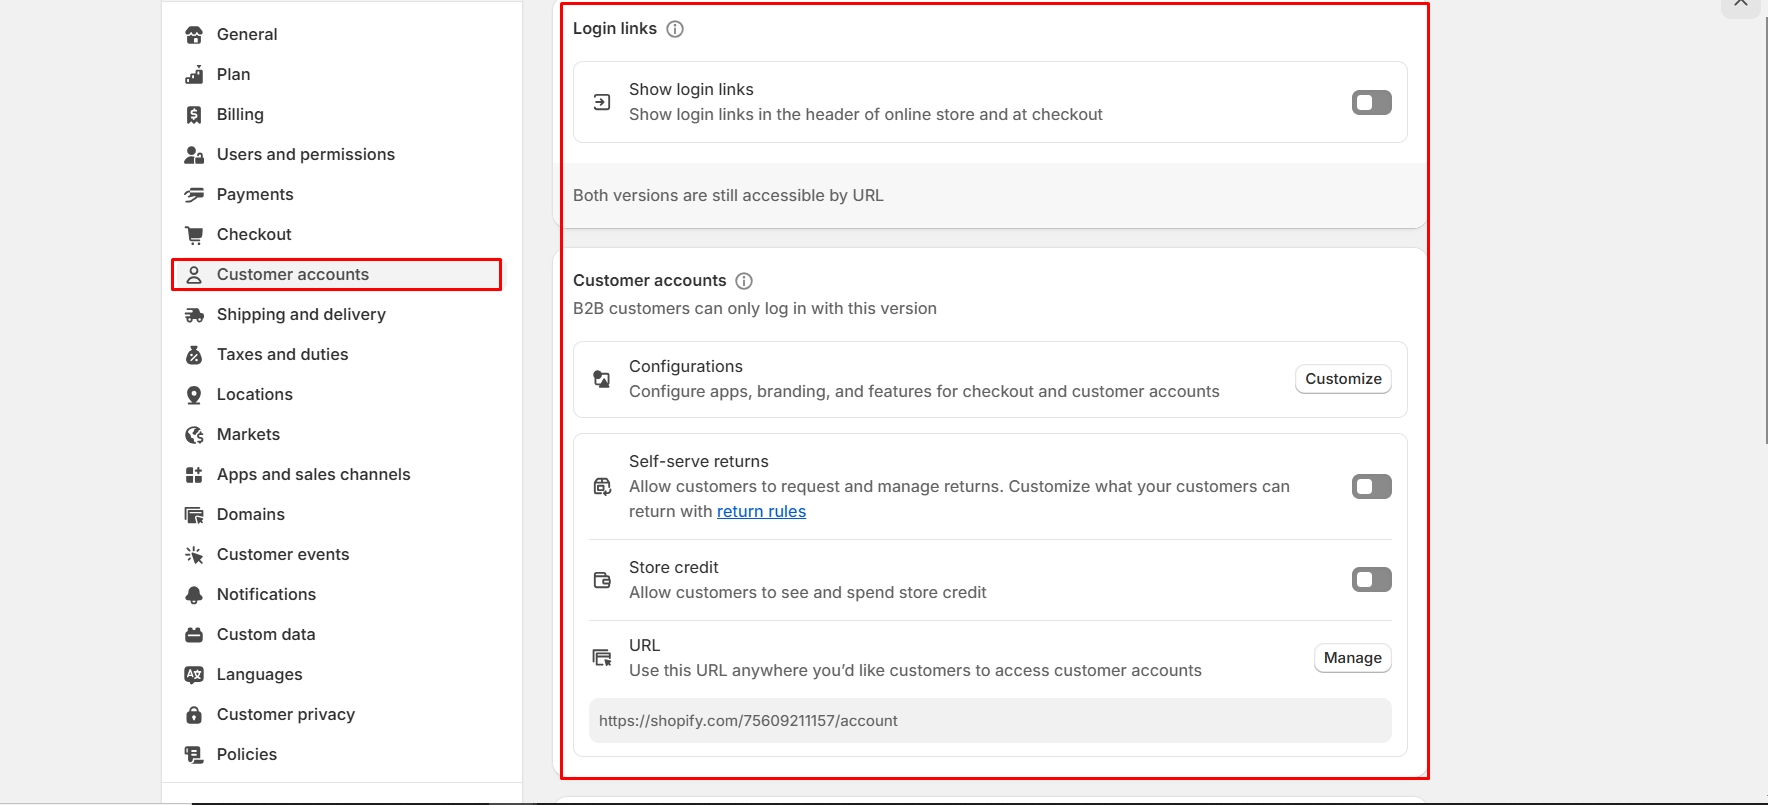
Task: Click the Manage button for URL
Action: tap(1352, 658)
